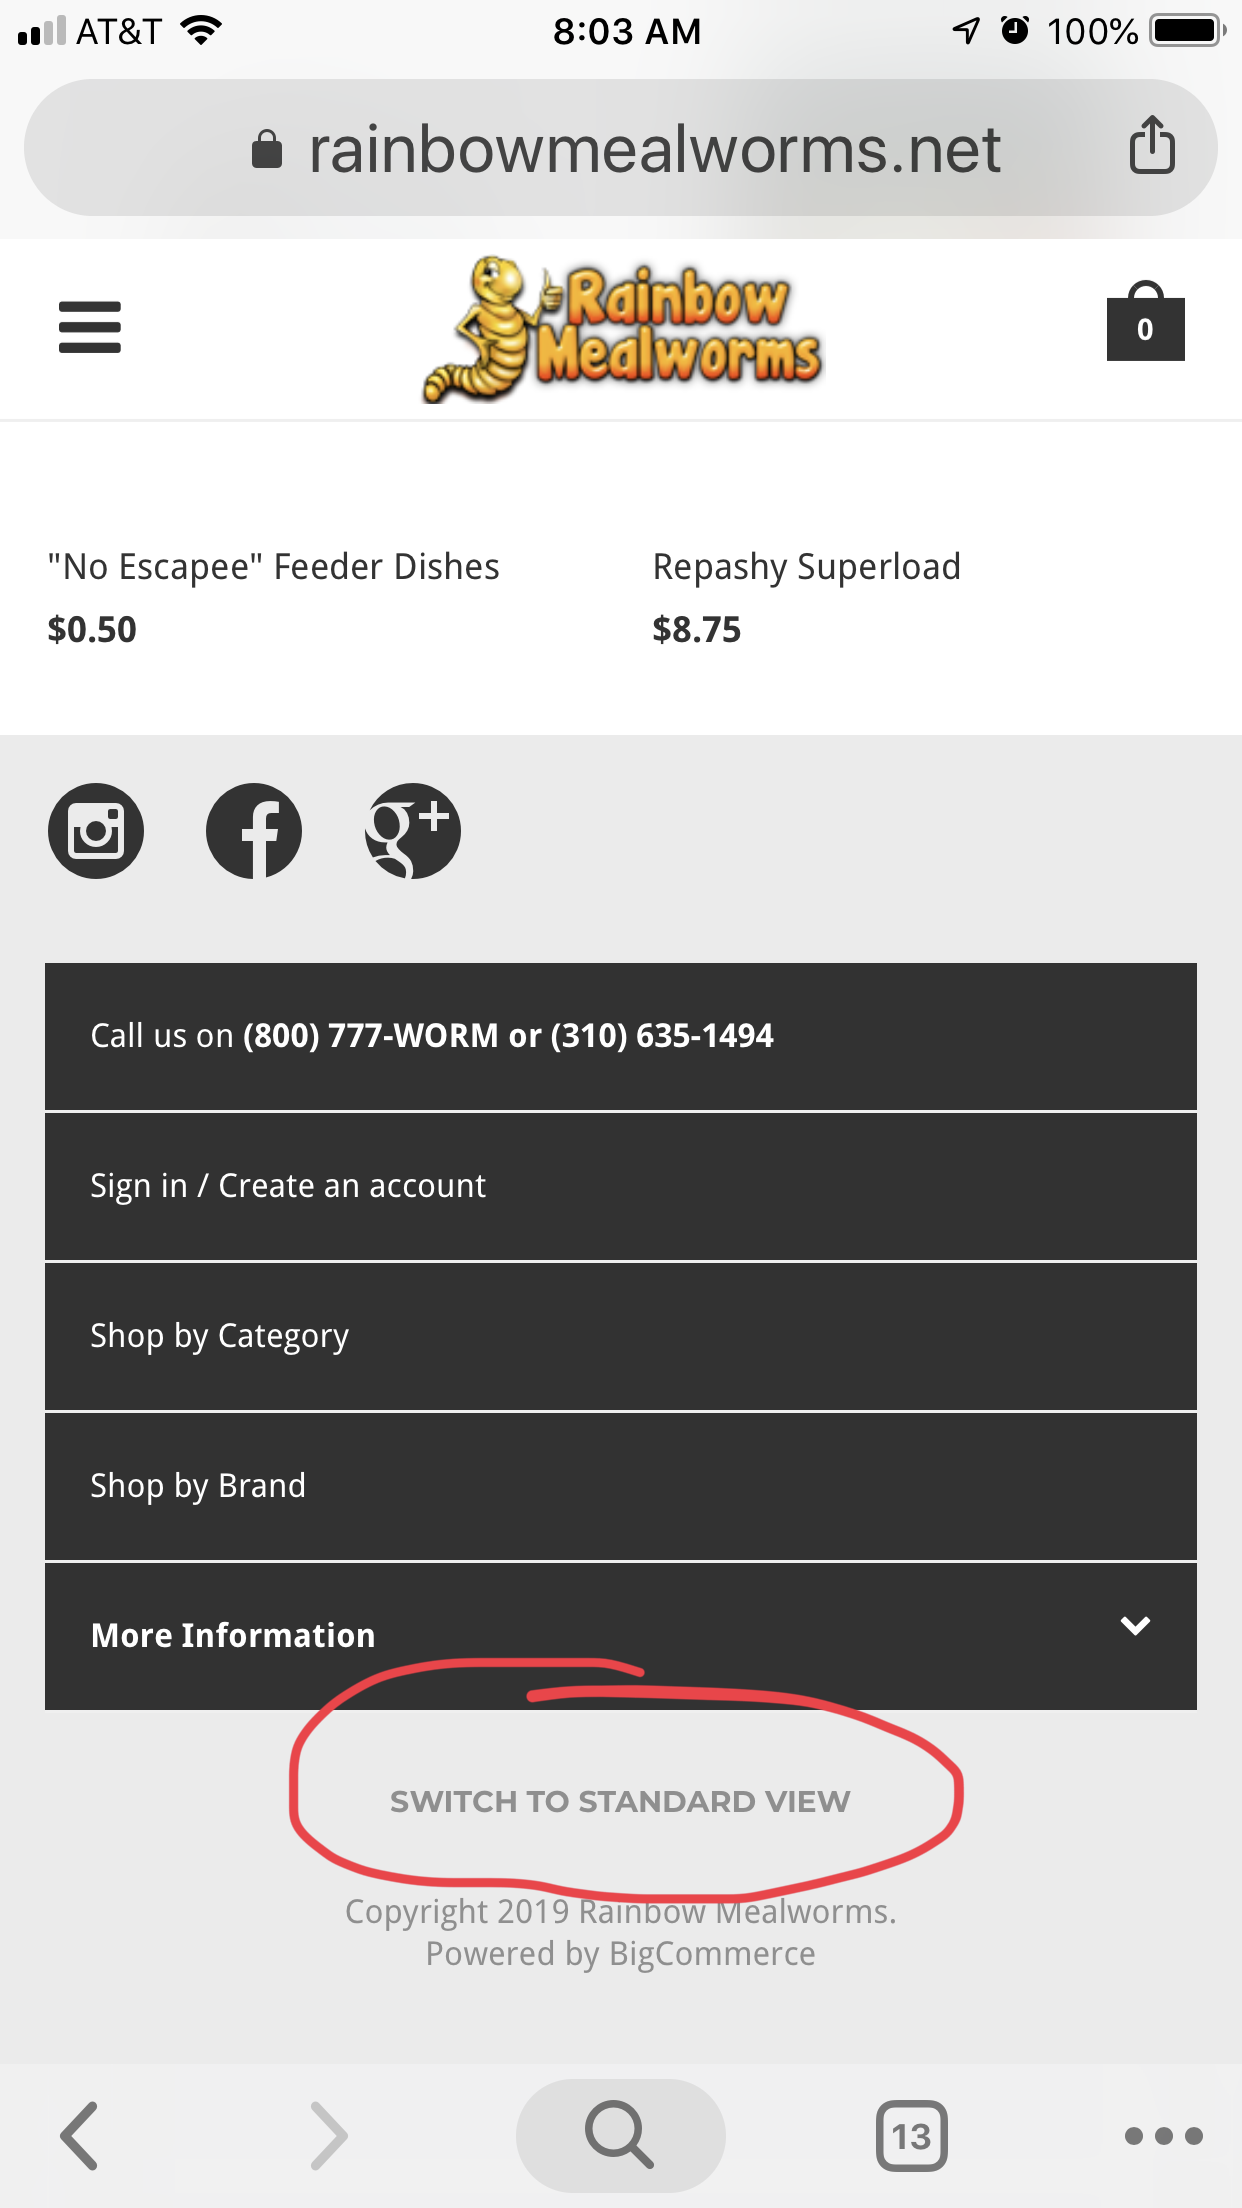The height and width of the screenshot is (2208, 1242).
Task: Open the hamburger navigation menu
Action: [x=90, y=327]
